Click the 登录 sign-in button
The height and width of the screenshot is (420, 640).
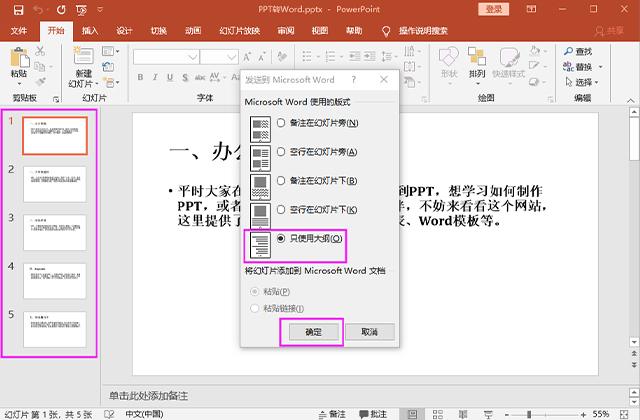pos(493,9)
